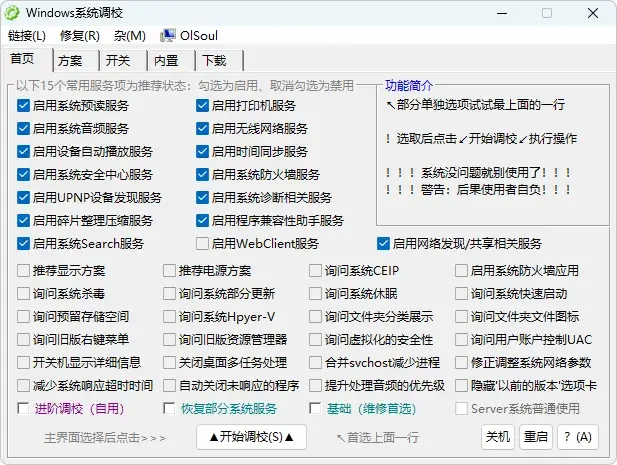Click the ？(A) help button

578,437
